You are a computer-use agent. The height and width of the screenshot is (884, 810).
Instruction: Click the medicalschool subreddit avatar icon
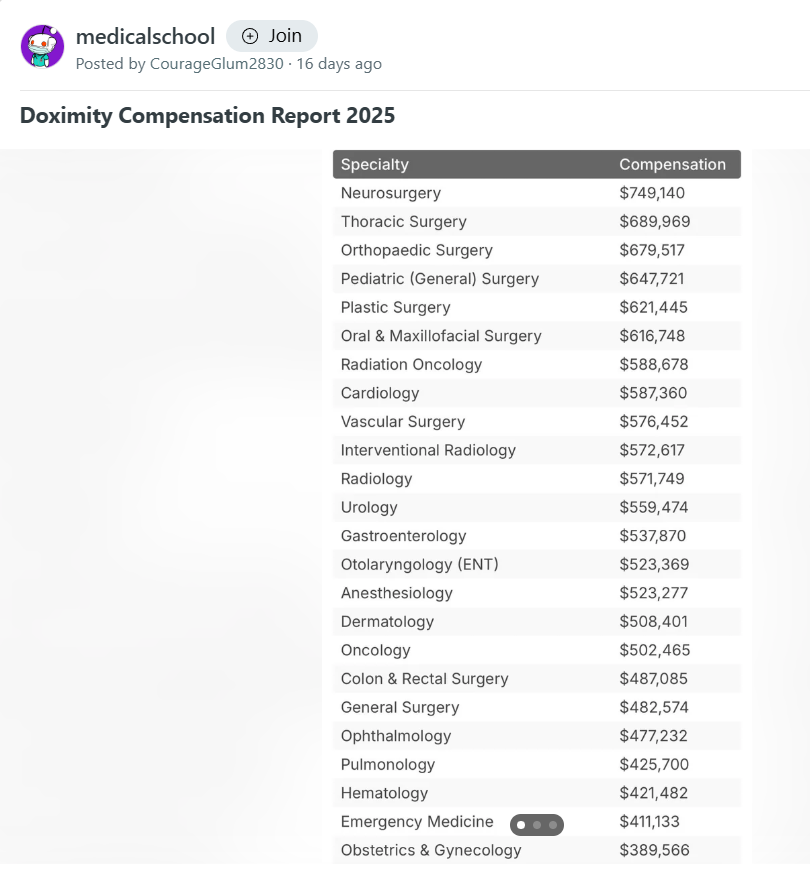point(42,46)
